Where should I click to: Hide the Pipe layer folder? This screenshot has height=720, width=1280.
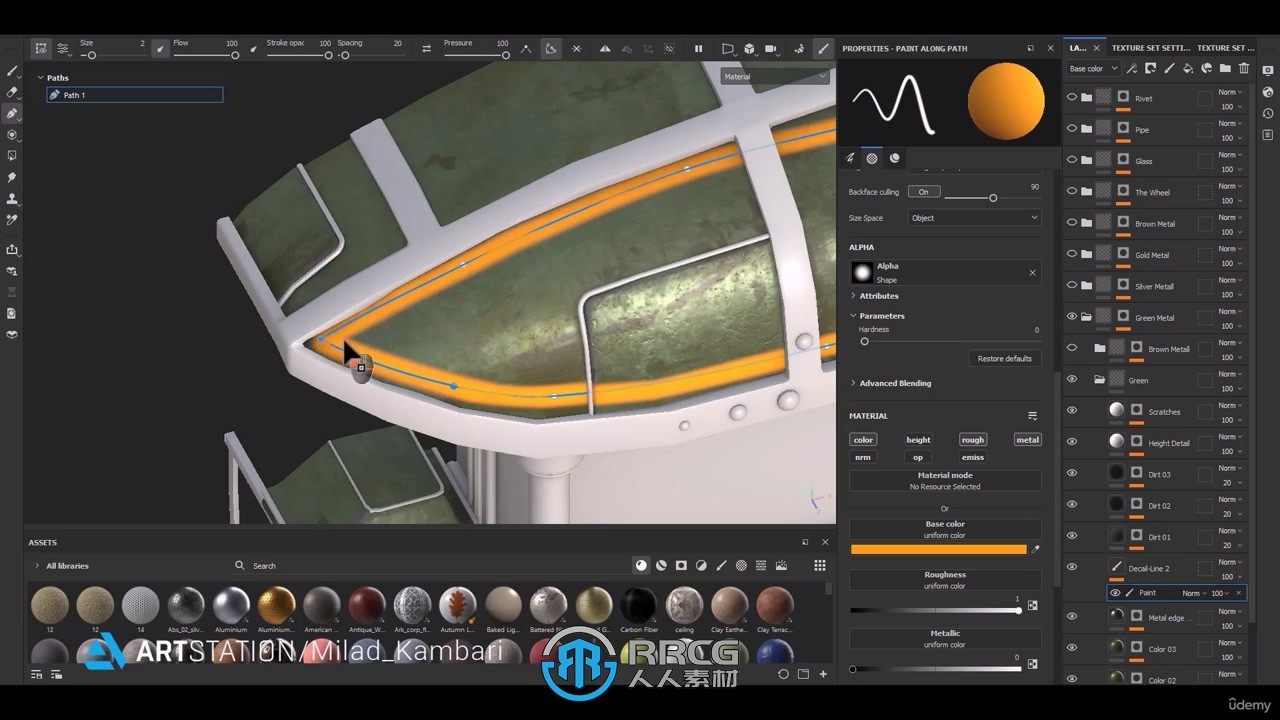tap(1072, 129)
